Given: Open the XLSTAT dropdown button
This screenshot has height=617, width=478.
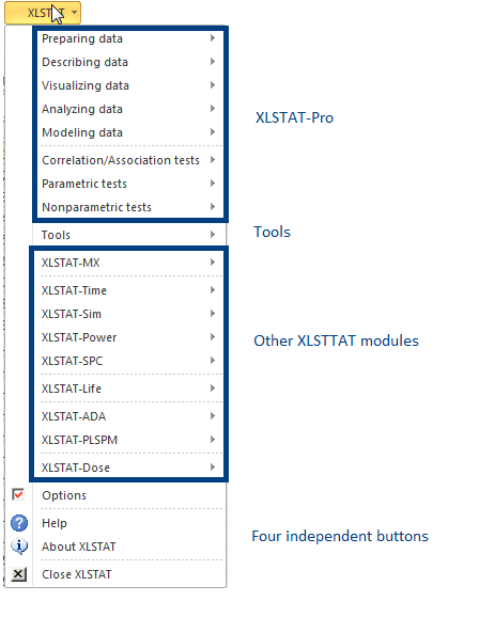Looking at the screenshot, I should pos(42,13).
